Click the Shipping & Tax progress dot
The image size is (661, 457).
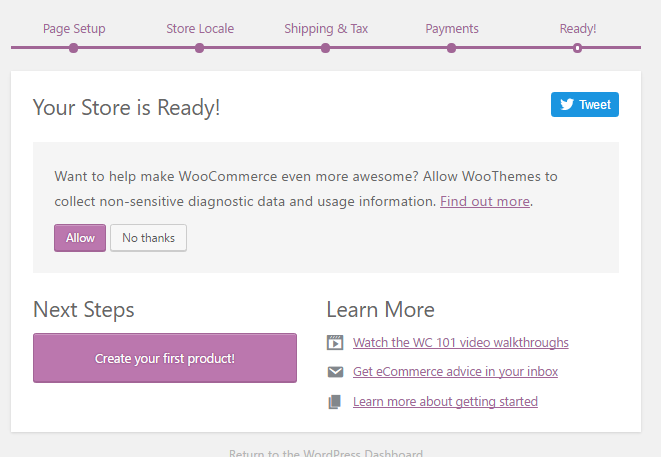tap(325, 48)
